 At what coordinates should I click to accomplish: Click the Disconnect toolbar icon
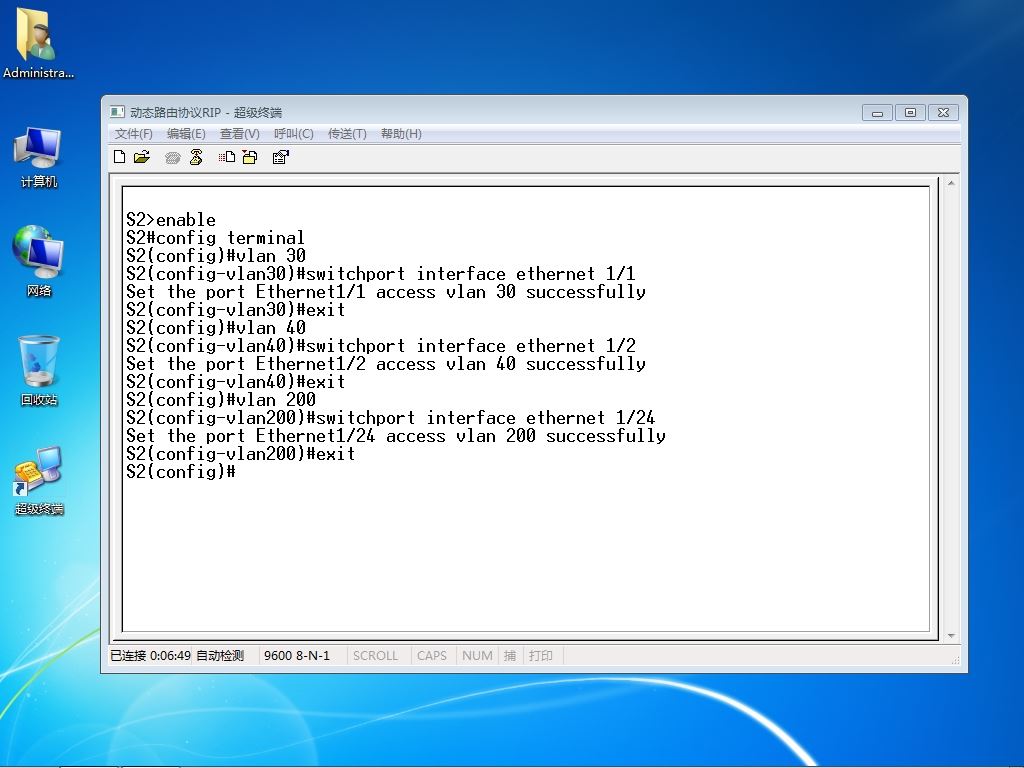point(196,157)
